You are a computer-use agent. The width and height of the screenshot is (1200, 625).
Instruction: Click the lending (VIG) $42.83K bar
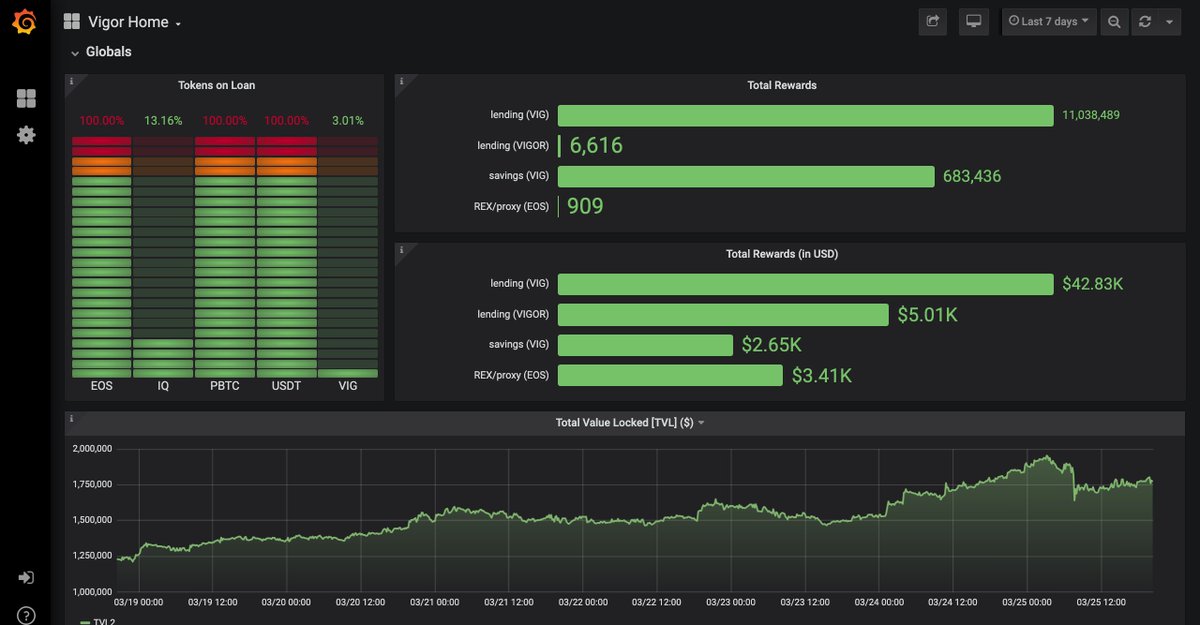805,284
